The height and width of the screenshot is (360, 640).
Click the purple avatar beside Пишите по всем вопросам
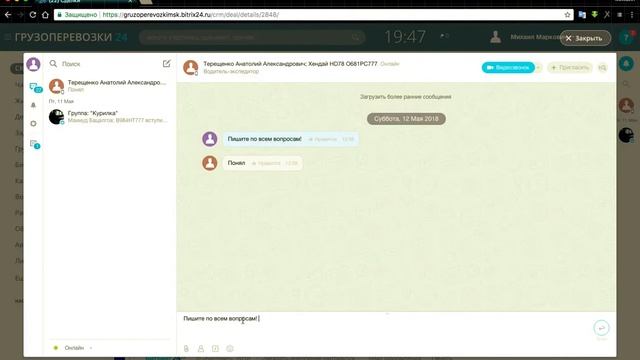(210, 139)
